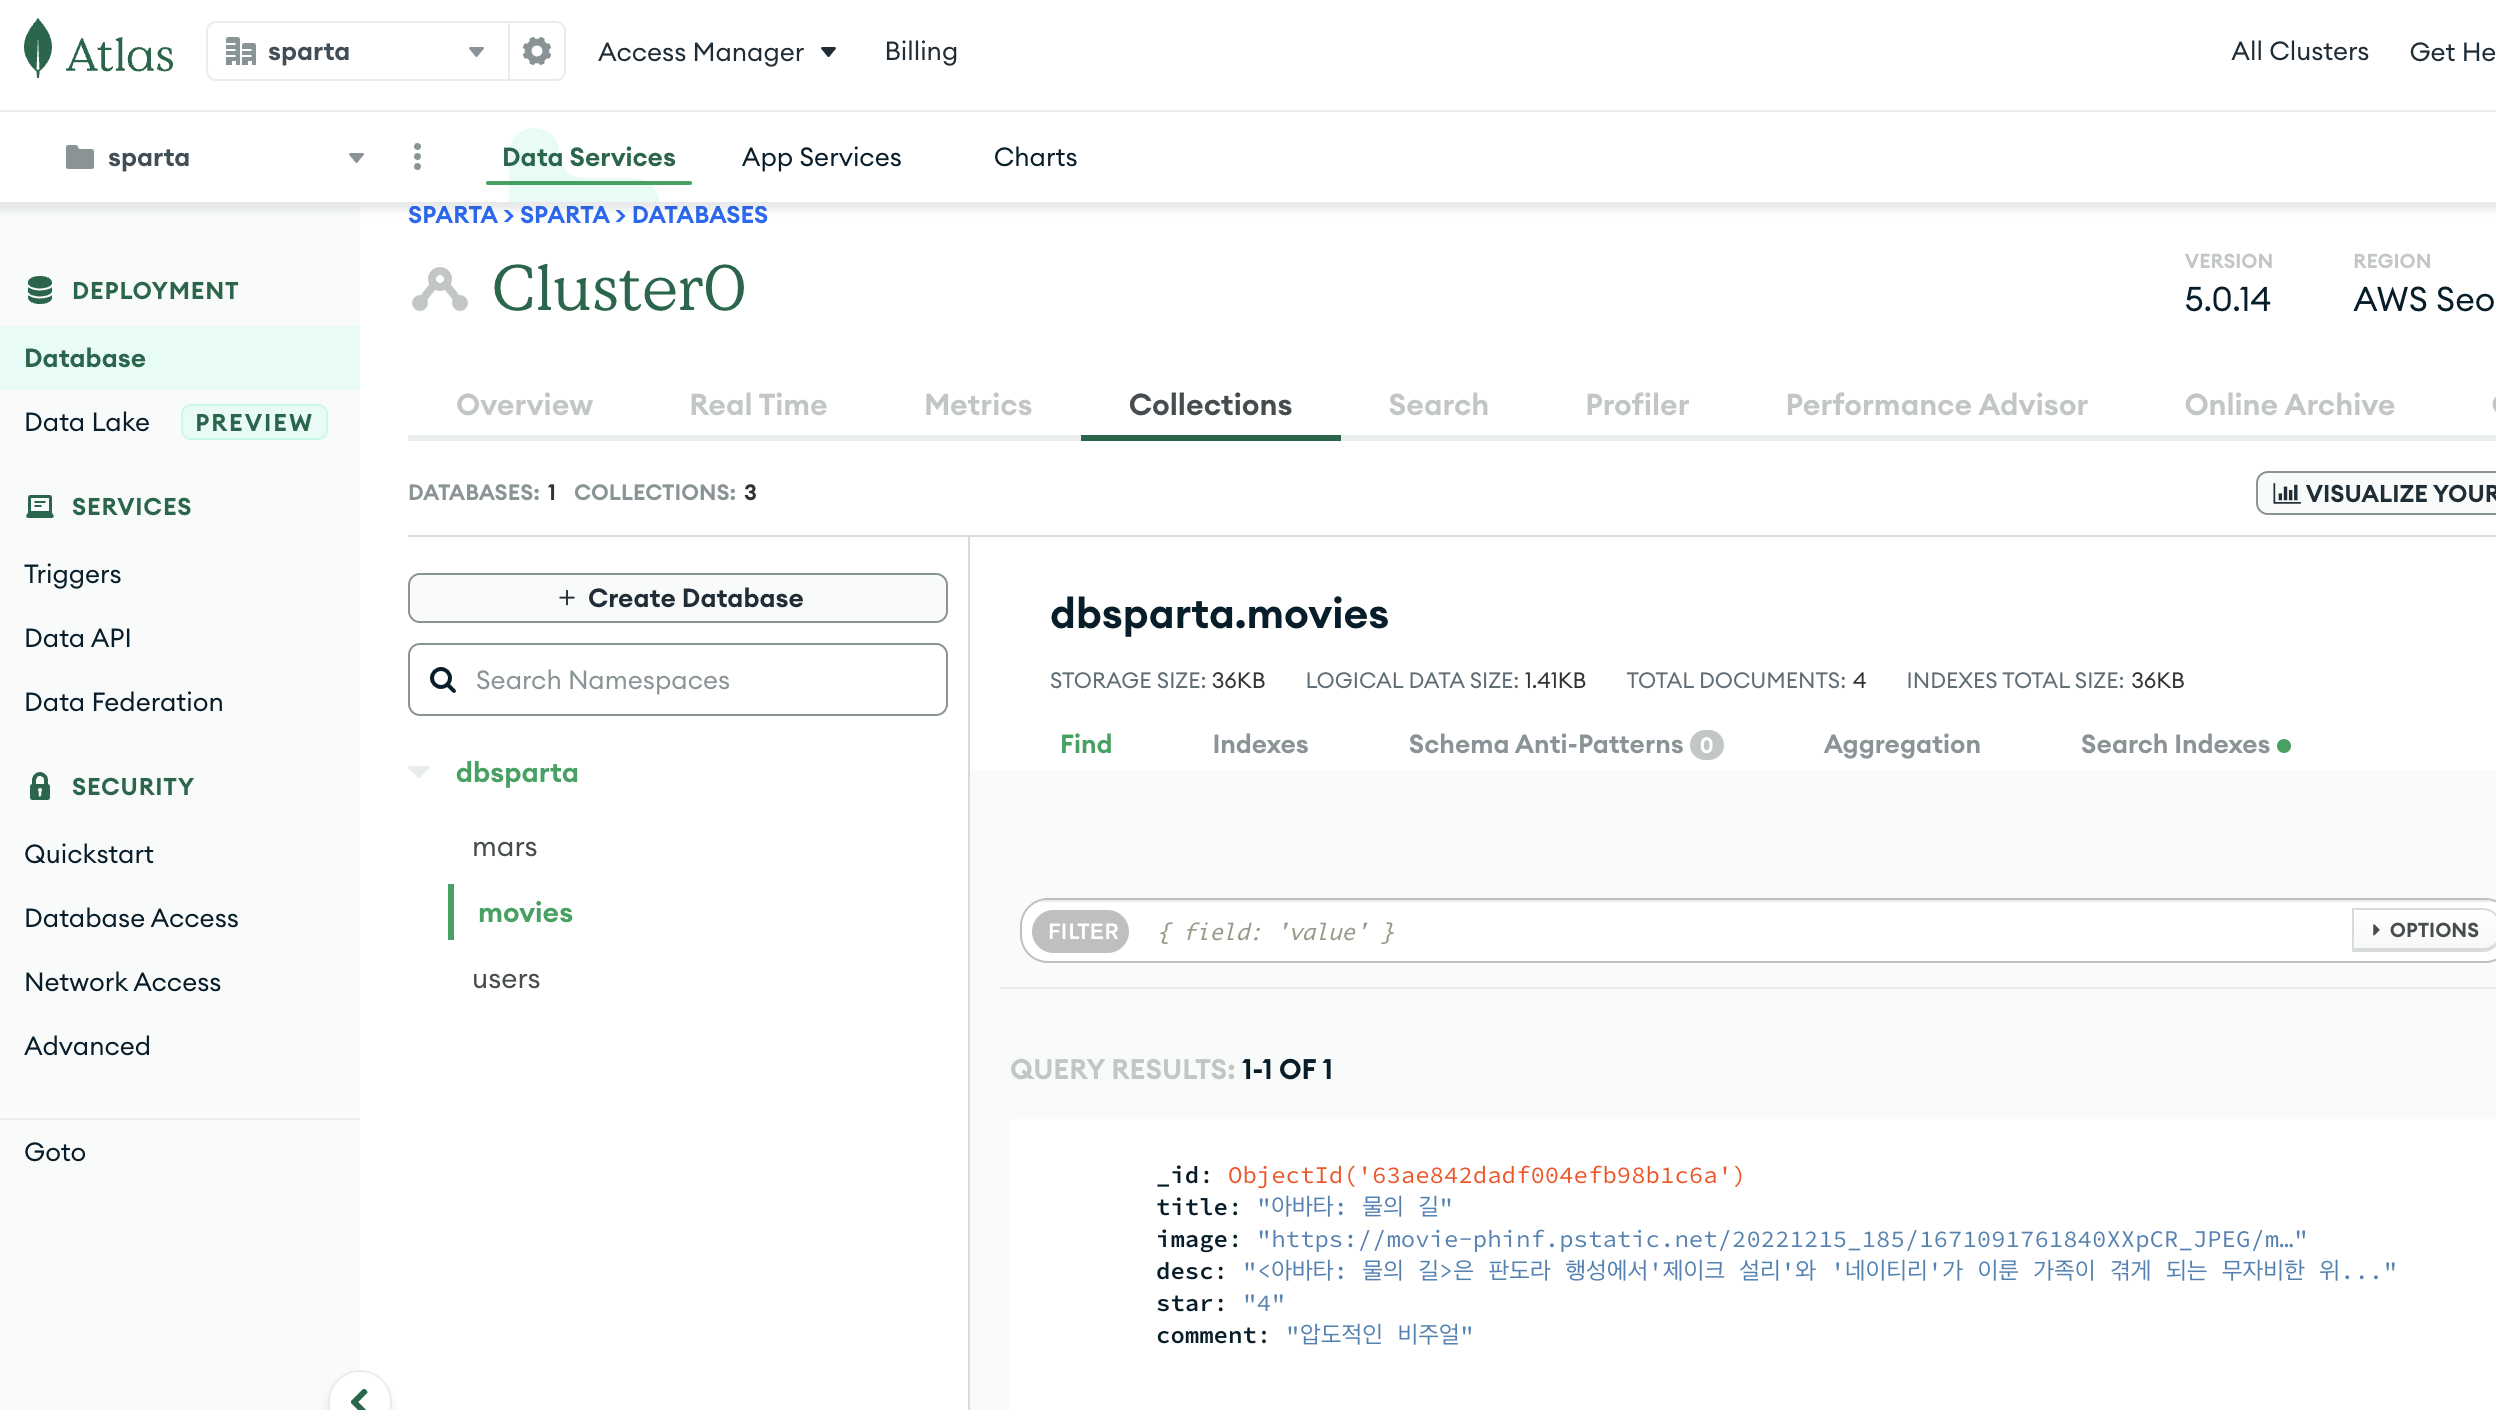Viewport: 2496px width, 1410px height.
Task: Open Data API in the sidebar
Action: pyautogui.click(x=78, y=638)
